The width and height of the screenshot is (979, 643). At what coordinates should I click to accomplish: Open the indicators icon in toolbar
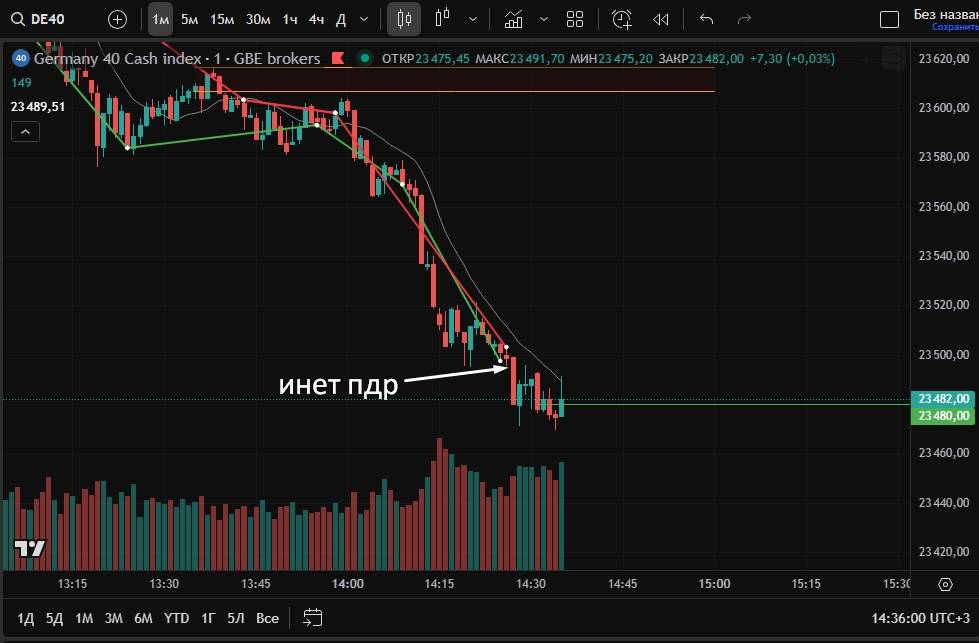coord(513,19)
